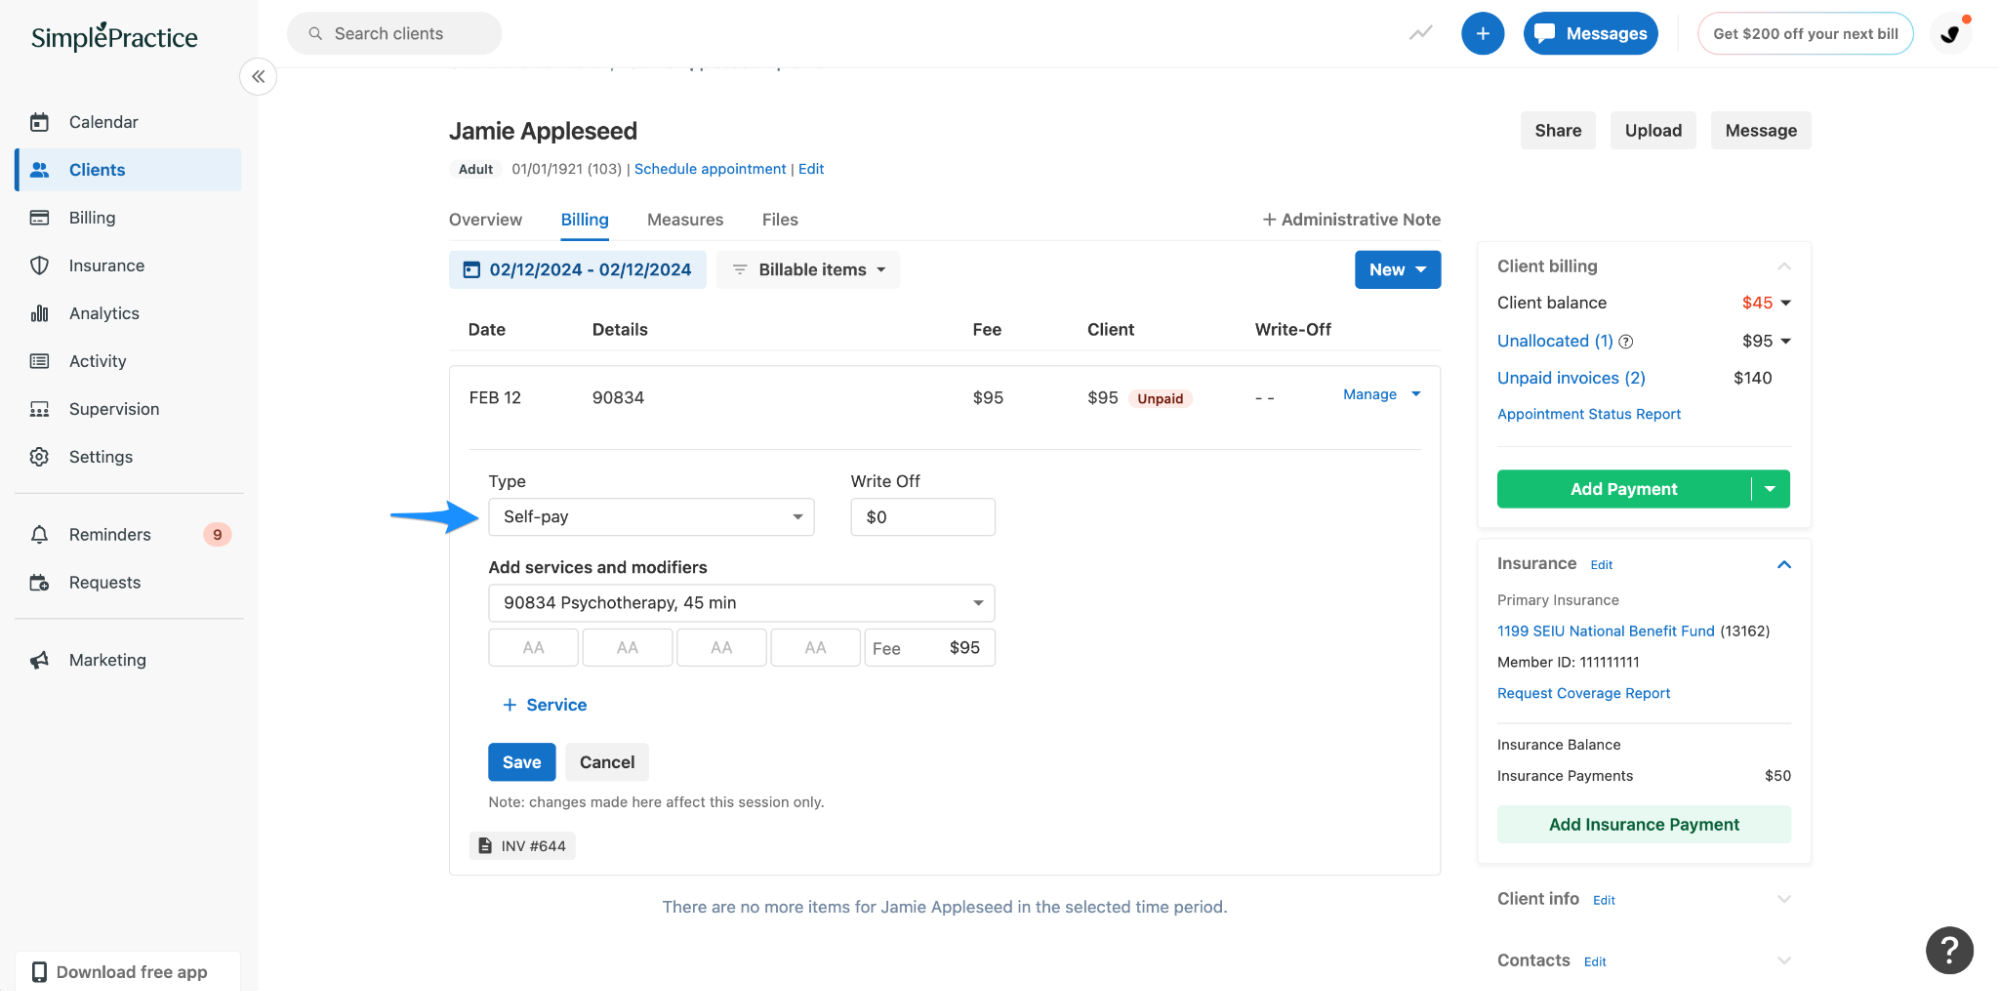1999x991 pixels.
Task: Open the Reminders bell icon
Action: click(x=39, y=534)
